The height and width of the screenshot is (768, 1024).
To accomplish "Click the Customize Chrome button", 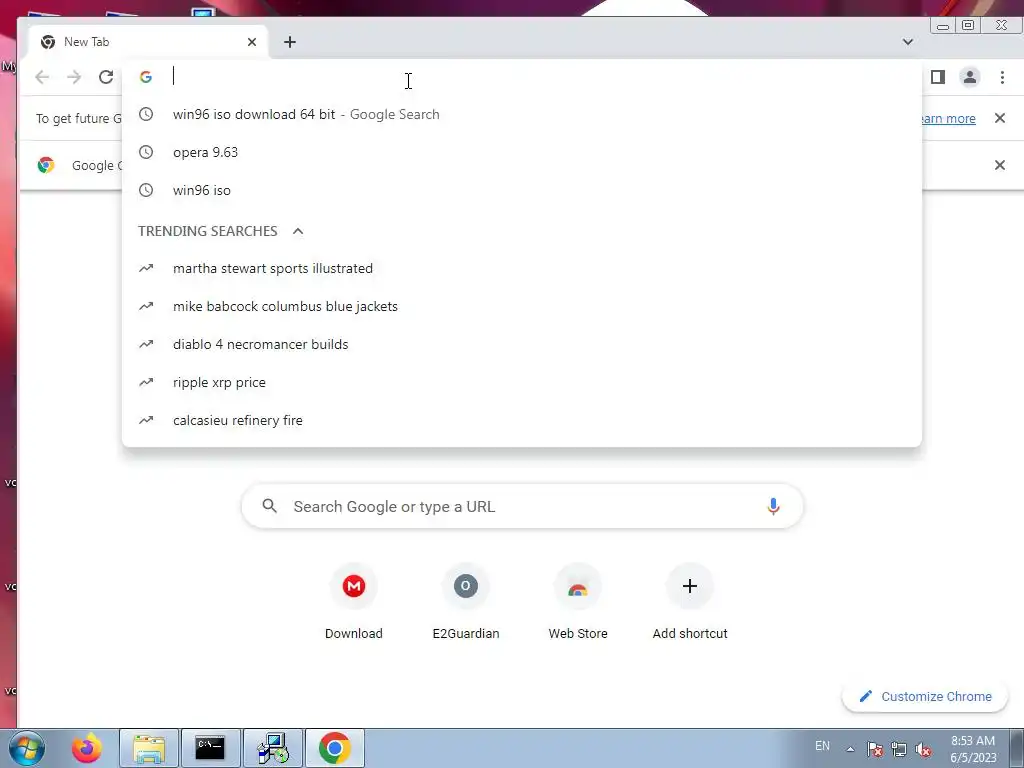I will point(925,696).
